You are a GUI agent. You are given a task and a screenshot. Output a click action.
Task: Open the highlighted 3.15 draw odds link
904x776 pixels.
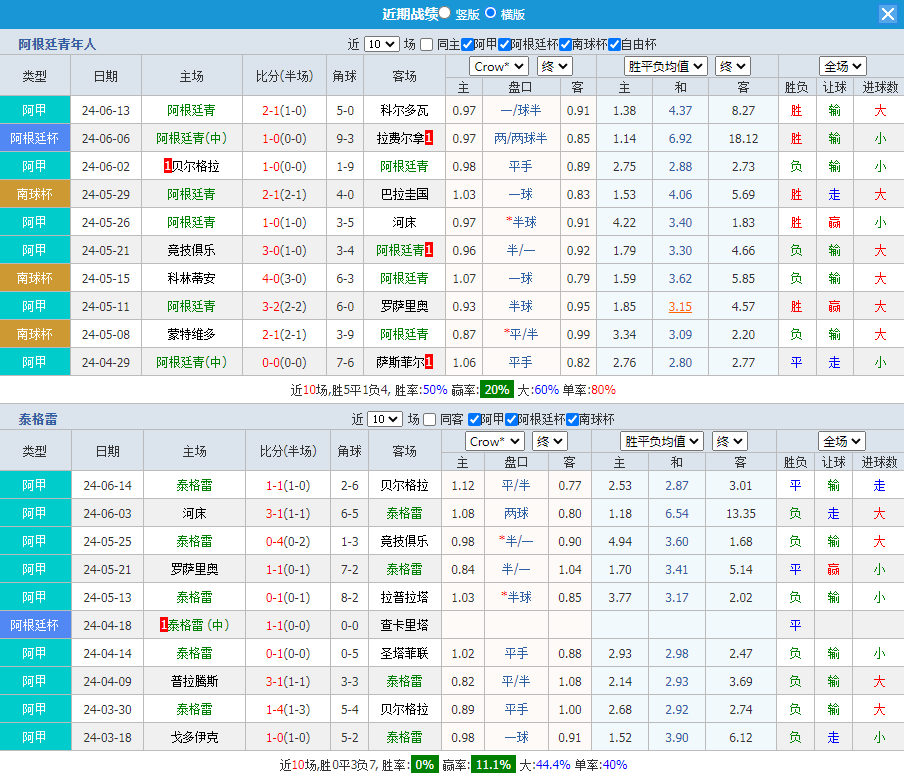[680, 306]
